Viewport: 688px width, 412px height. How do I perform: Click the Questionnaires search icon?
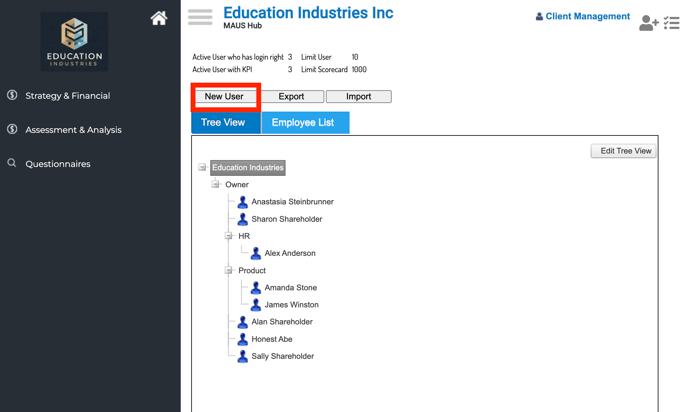[x=12, y=163]
